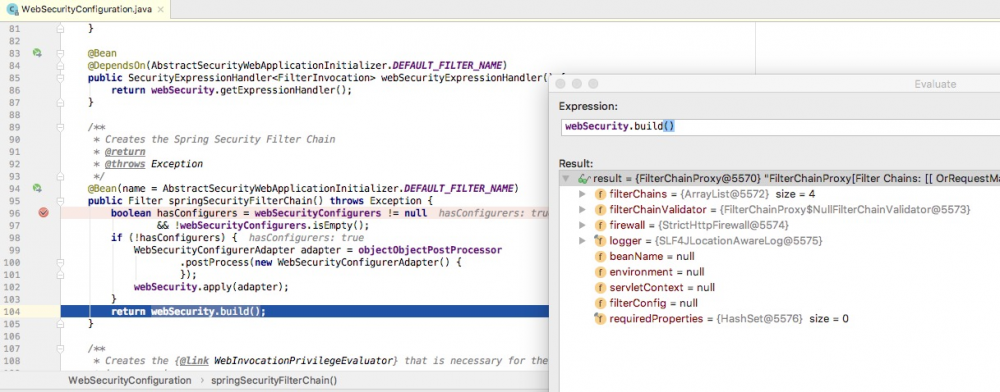Click the field icon beside environment
1000x392 pixels.
click(x=600, y=272)
